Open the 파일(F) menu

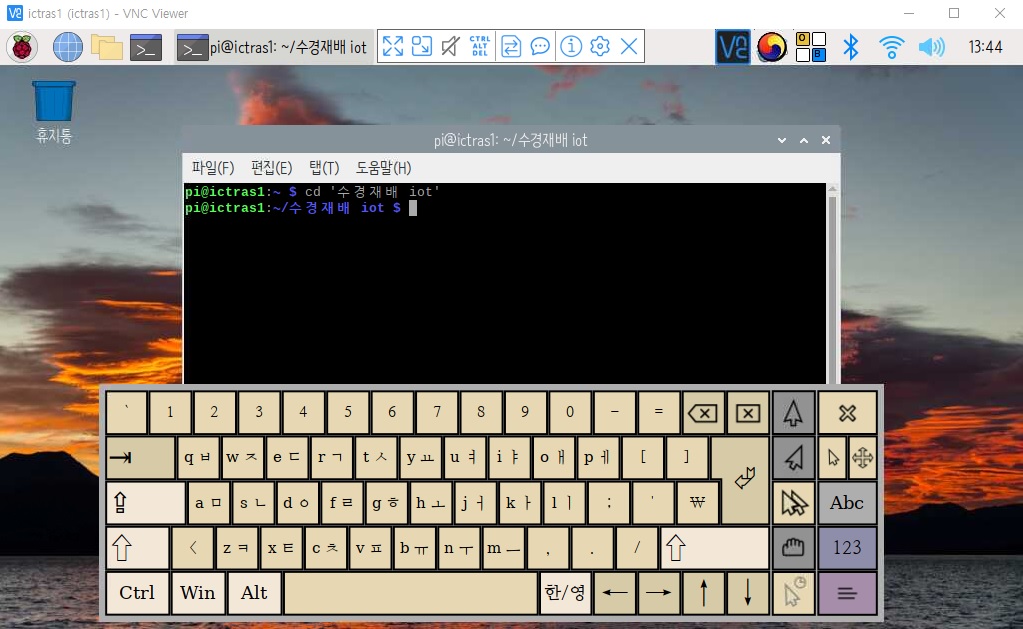[213, 168]
